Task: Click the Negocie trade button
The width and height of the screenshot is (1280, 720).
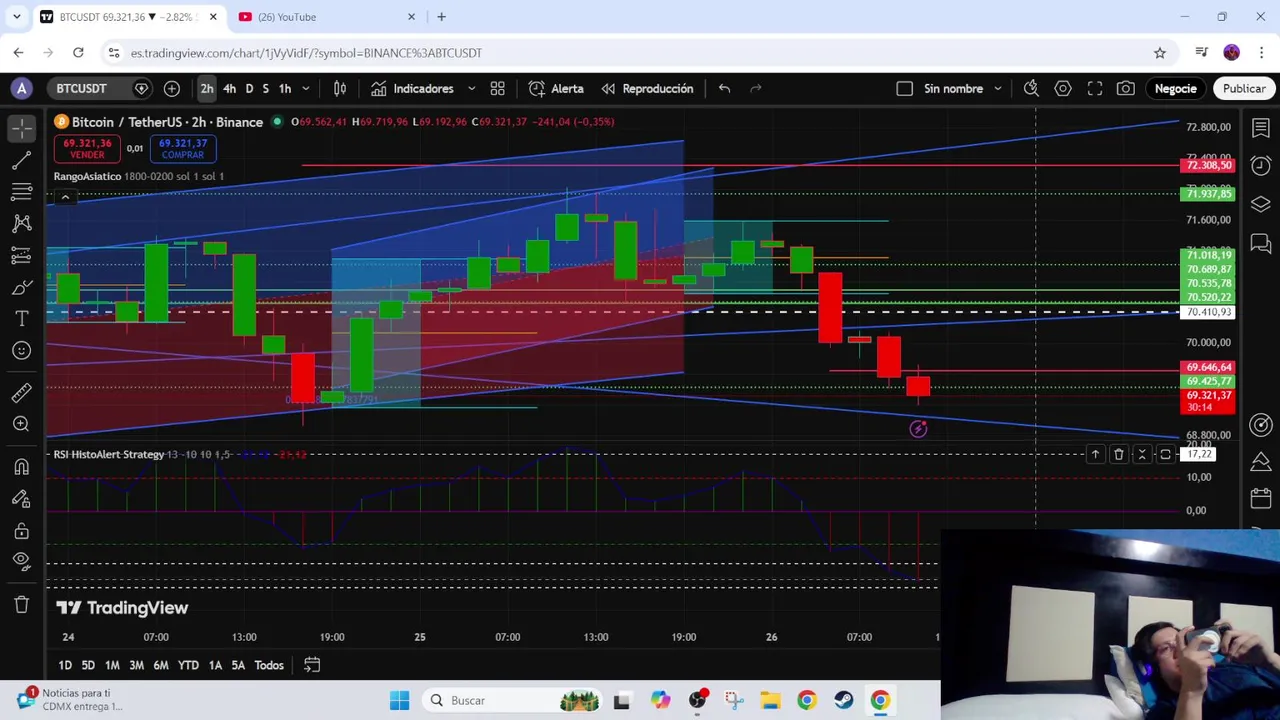Action: [1176, 89]
